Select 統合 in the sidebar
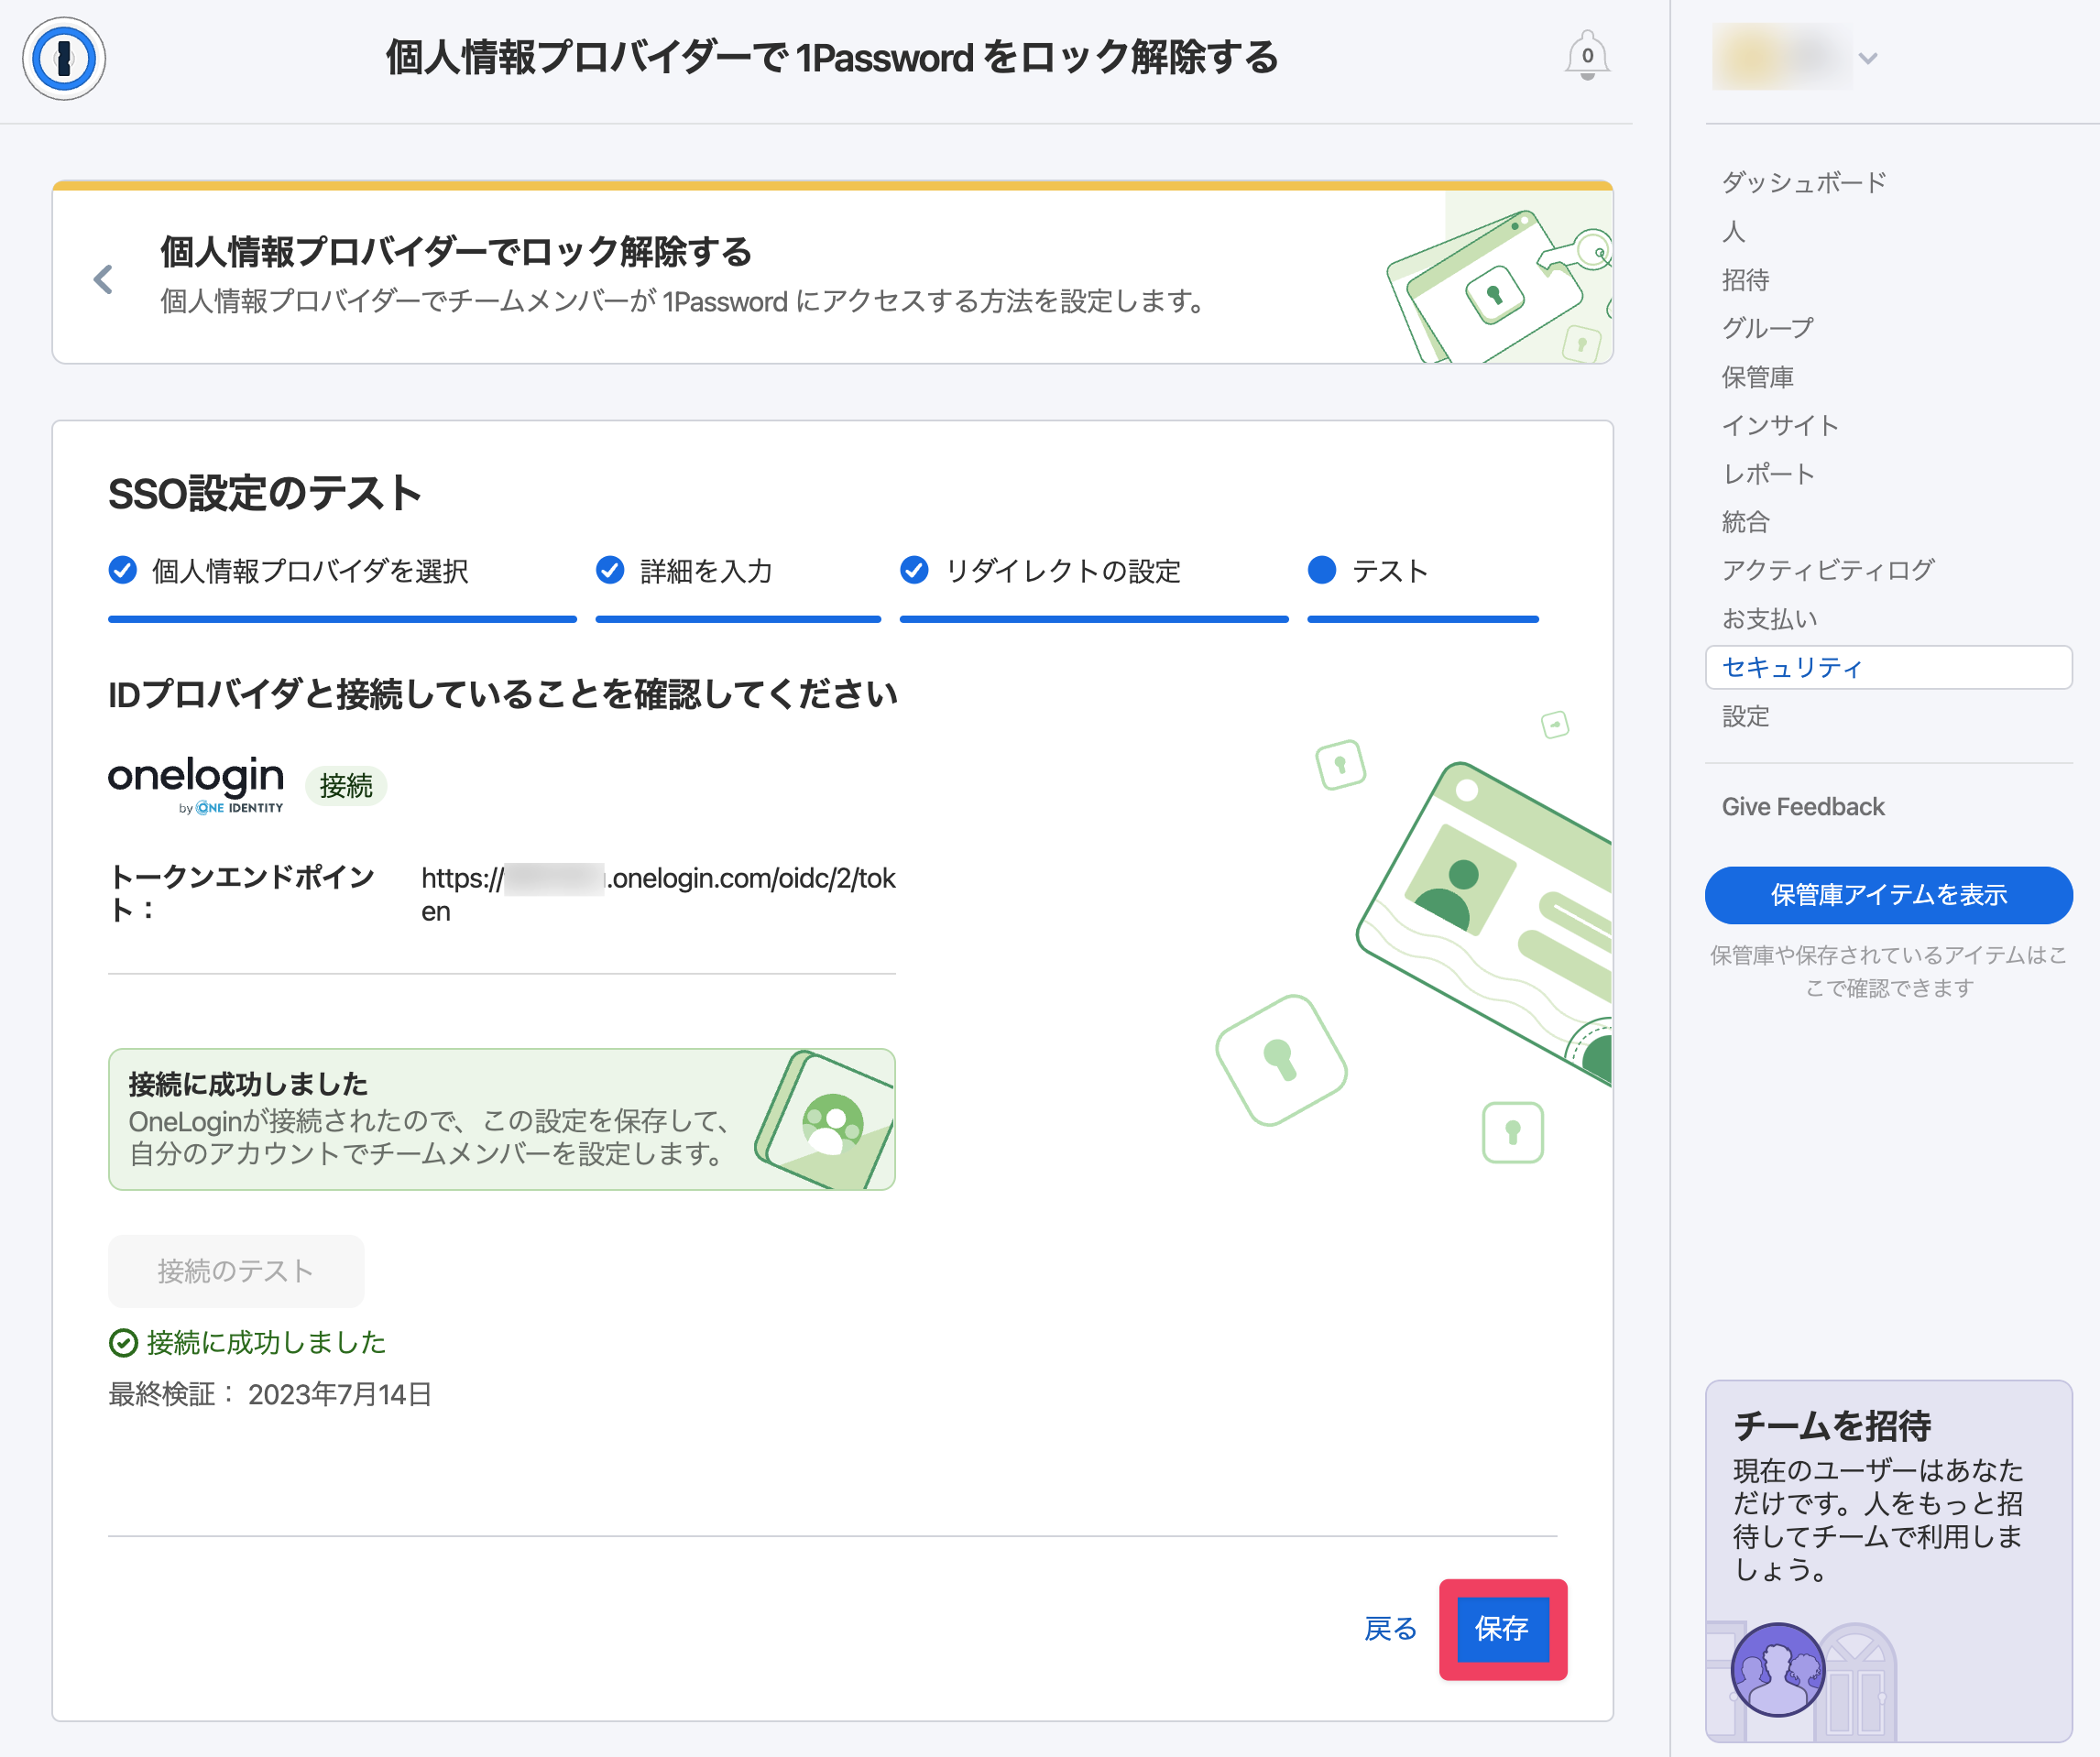Viewport: 2100px width, 1757px height. pos(1745,522)
